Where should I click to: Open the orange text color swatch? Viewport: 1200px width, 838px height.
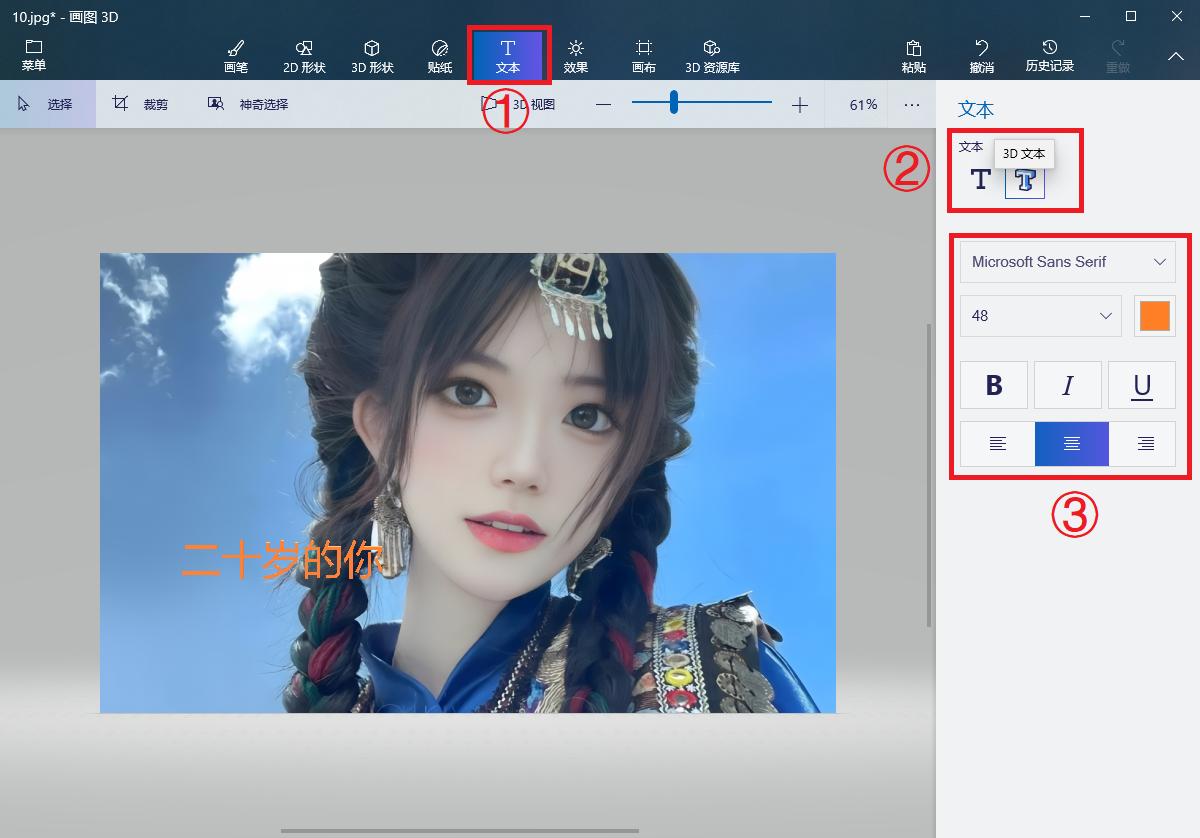point(1155,315)
